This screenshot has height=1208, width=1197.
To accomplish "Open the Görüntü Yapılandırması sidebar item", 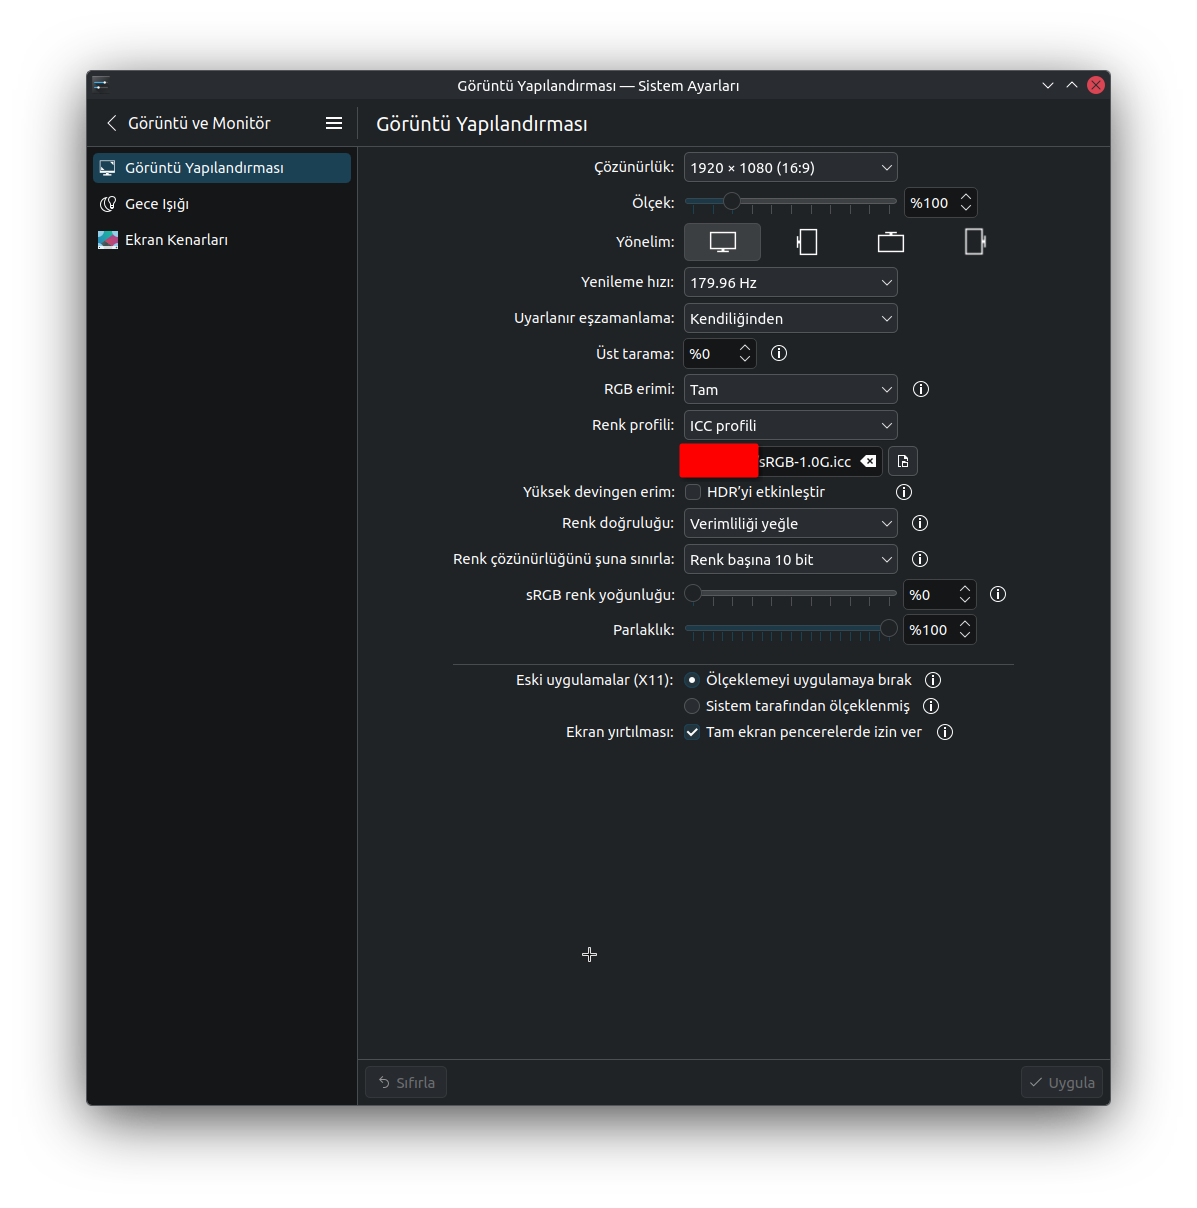I will [222, 168].
